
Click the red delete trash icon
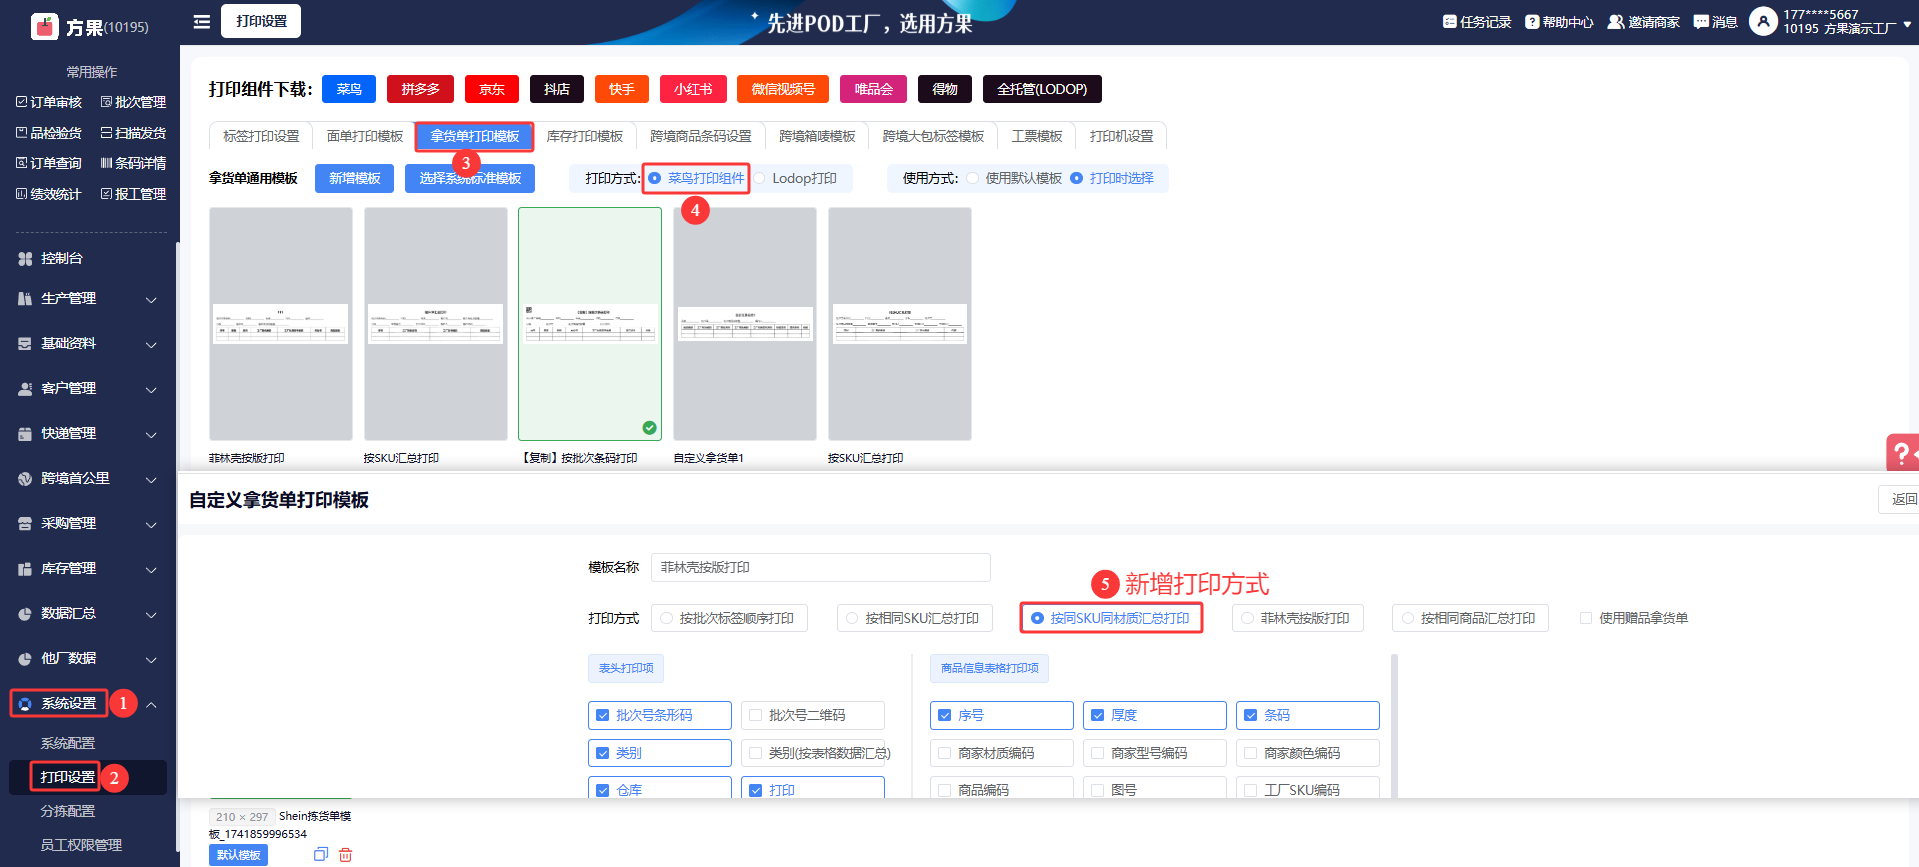click(x=346, y=855)
